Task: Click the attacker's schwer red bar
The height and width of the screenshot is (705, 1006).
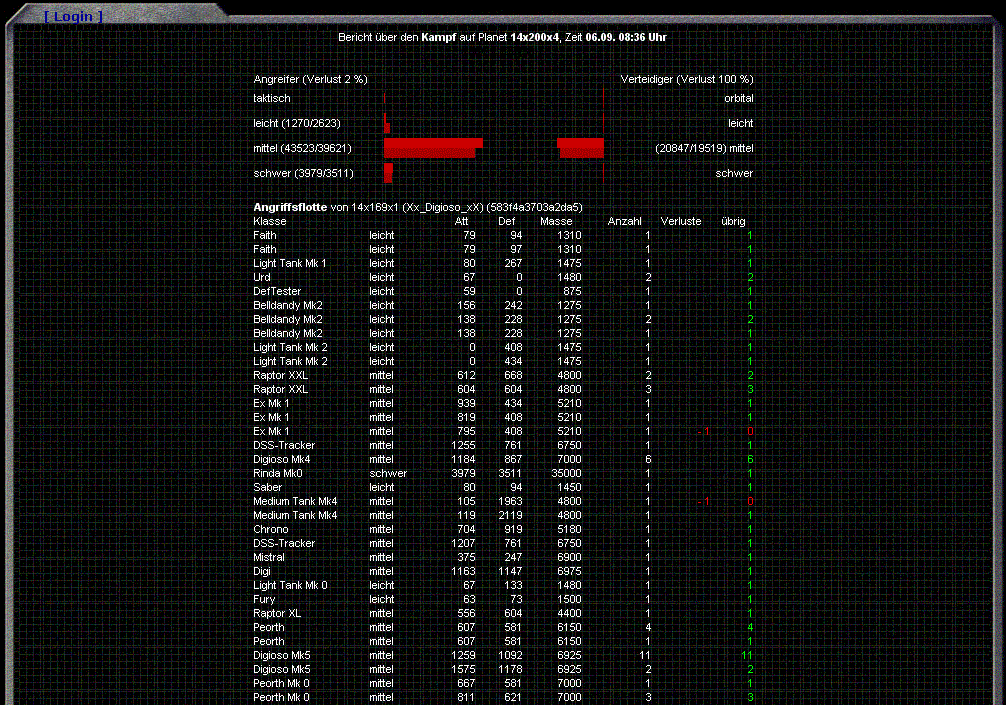Action: tap(388, 173)
